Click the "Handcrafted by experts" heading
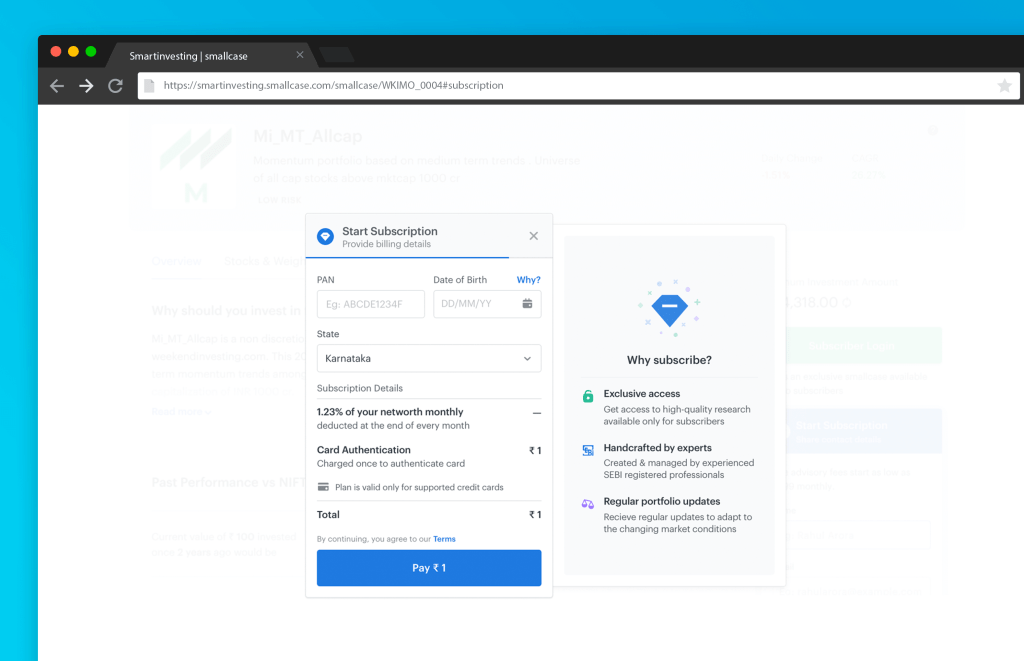Image resolution: width=1024 pixels, height=661 pixels. click(x=658, y=448)
